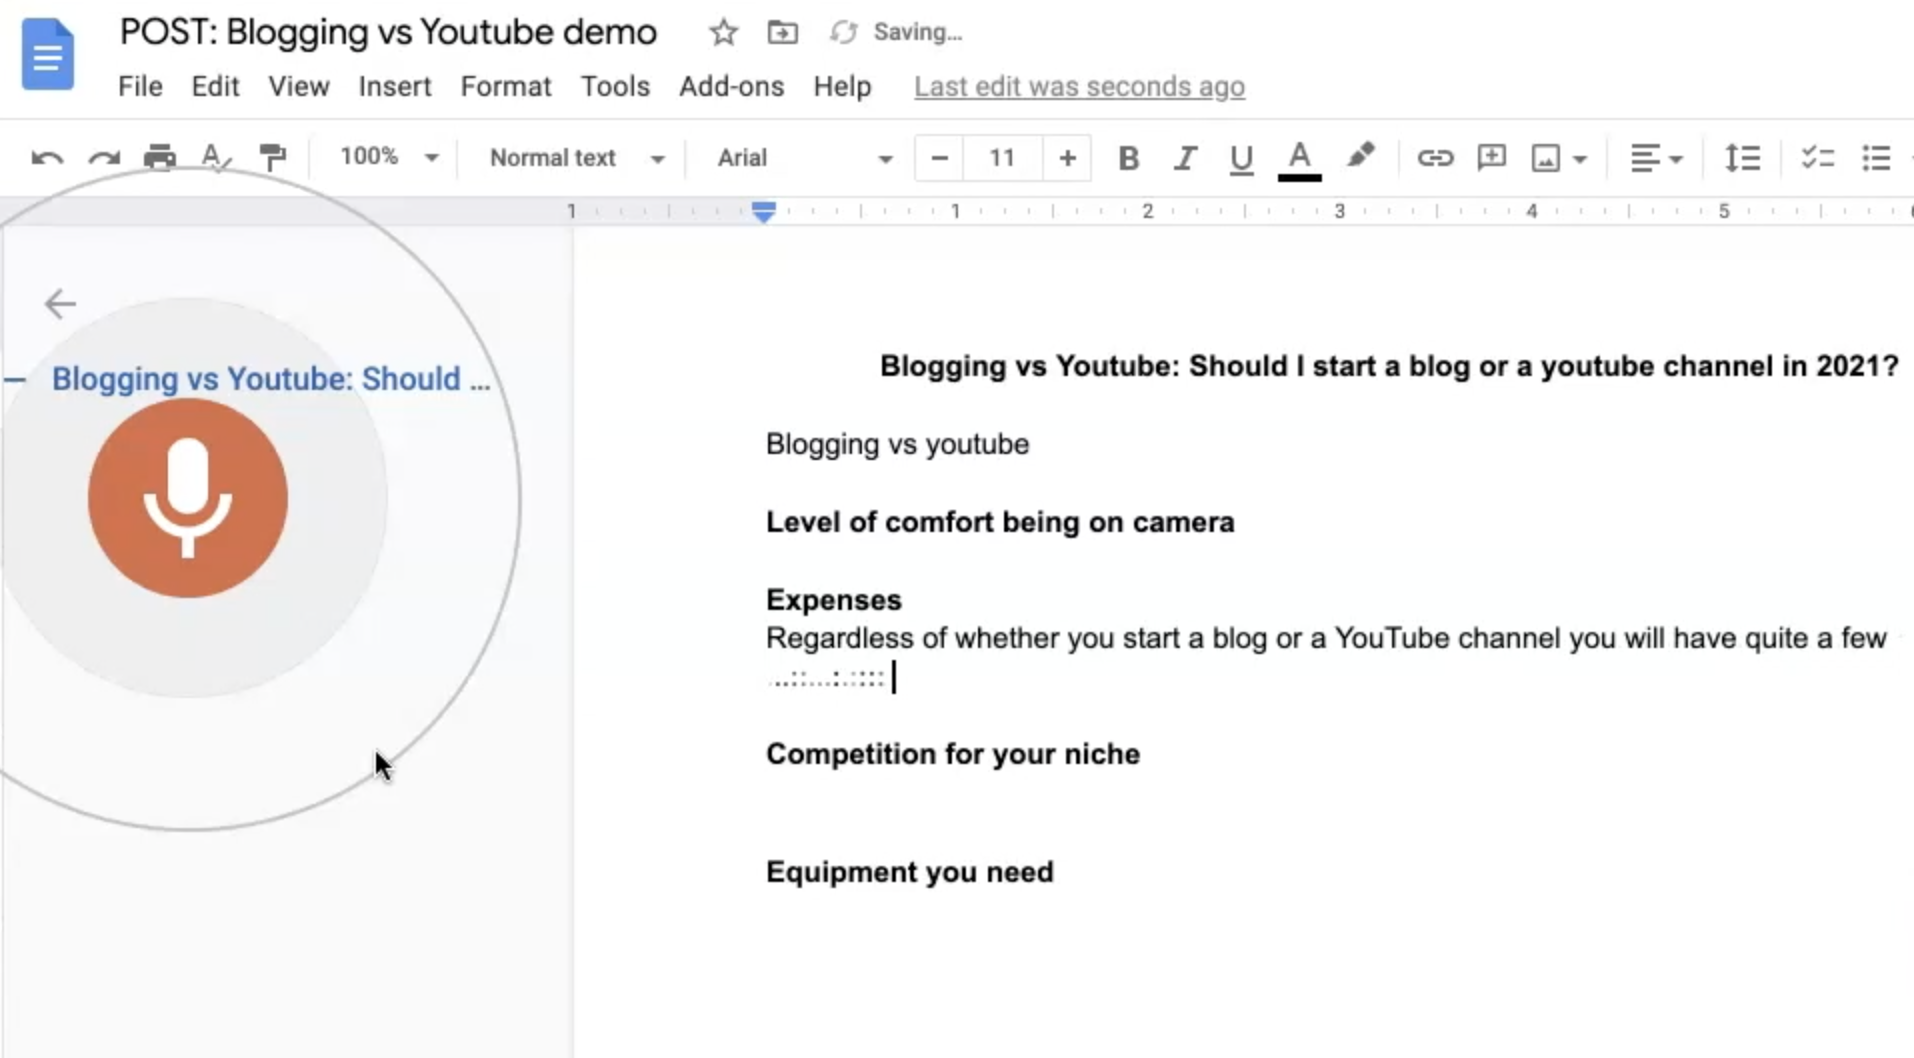
Task: Toggle italic formatting
Action: (1185, 158)
